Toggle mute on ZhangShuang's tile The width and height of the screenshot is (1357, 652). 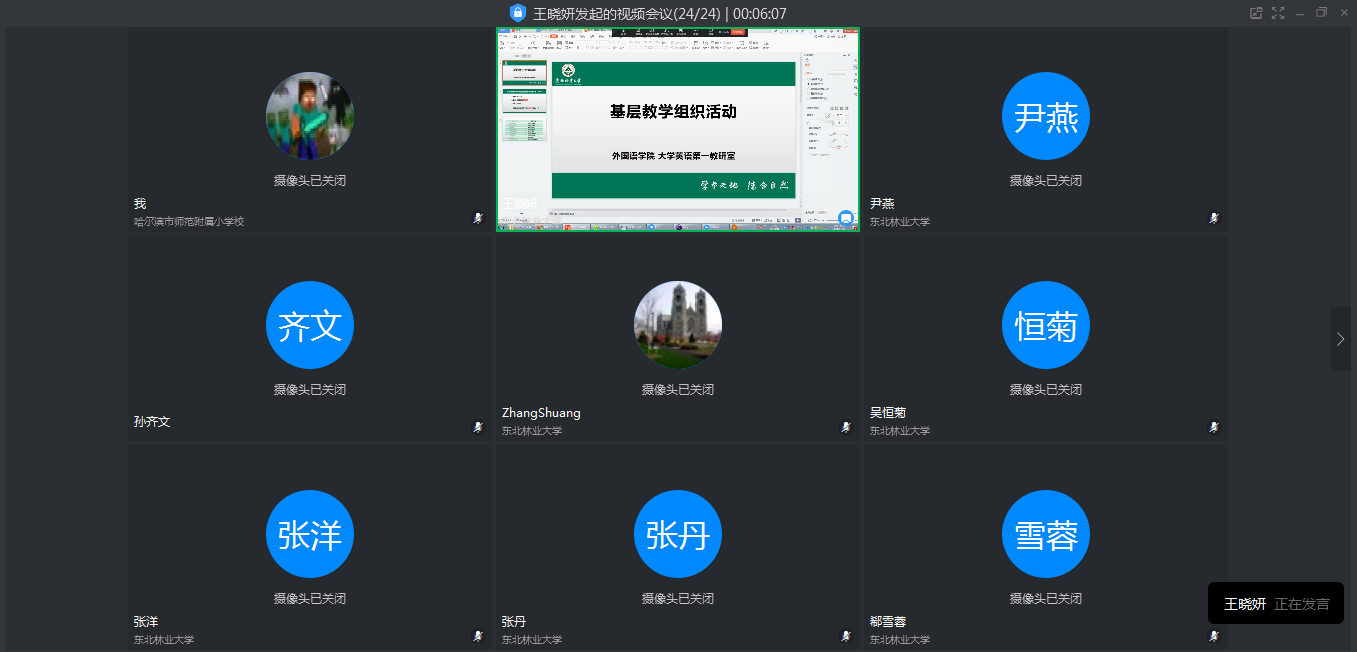click(x=845, y=426)
